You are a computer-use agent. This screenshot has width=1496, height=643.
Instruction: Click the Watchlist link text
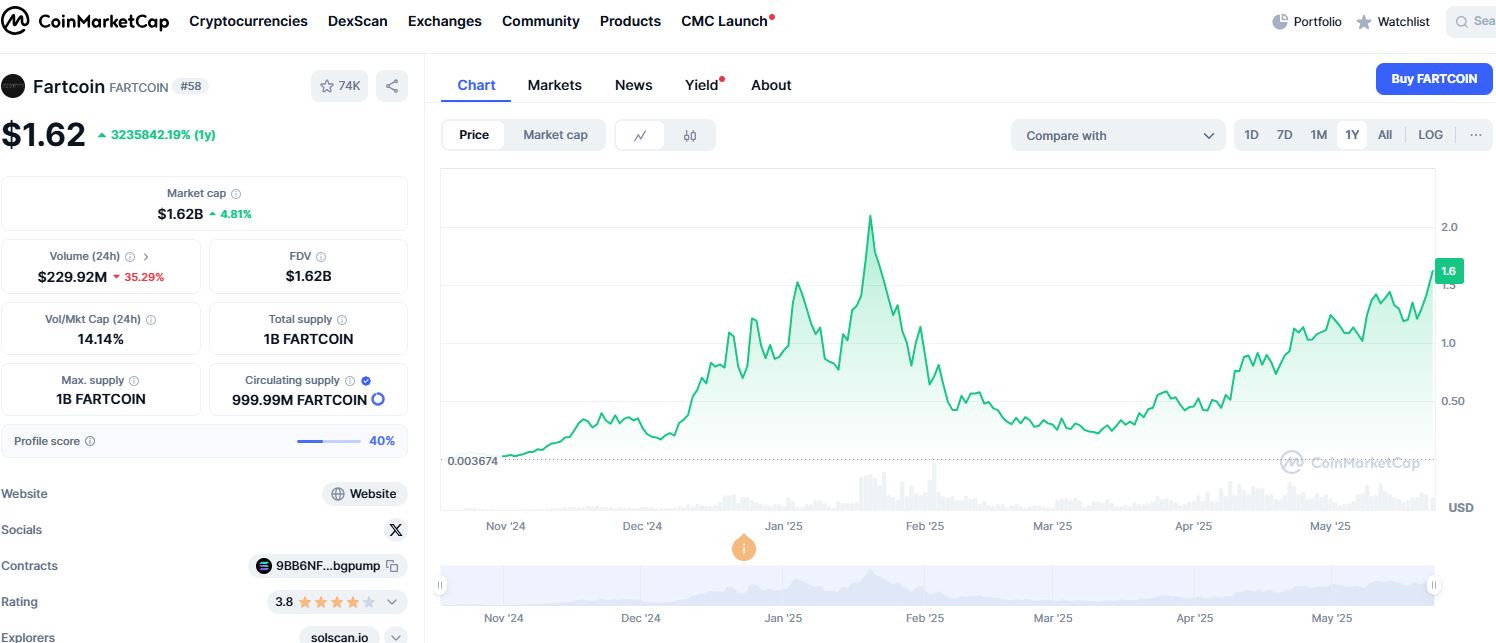[x=1404, y=21]
